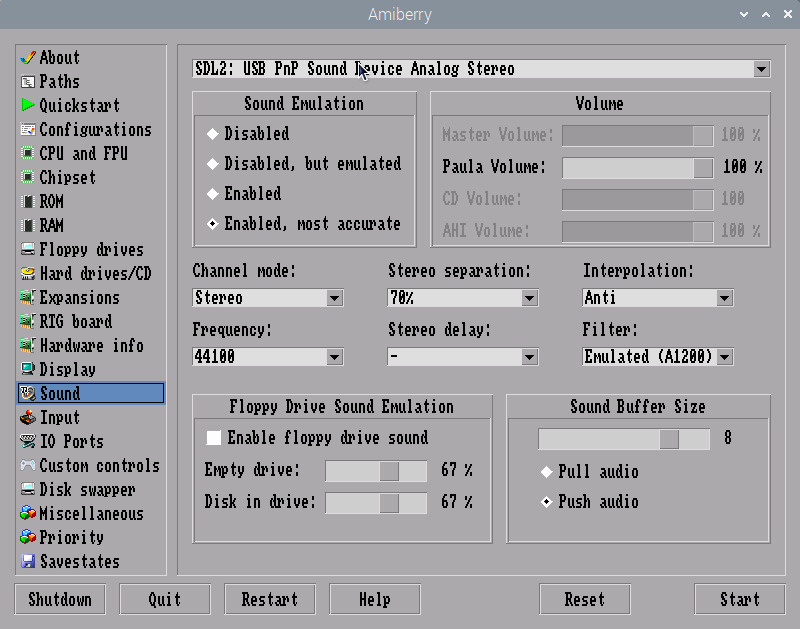Image resolution: width=800 pixels, height=629 pixels.
Task: Click the Paths sidebar icon
Action: pyautogui.click(x=28, y=82)
